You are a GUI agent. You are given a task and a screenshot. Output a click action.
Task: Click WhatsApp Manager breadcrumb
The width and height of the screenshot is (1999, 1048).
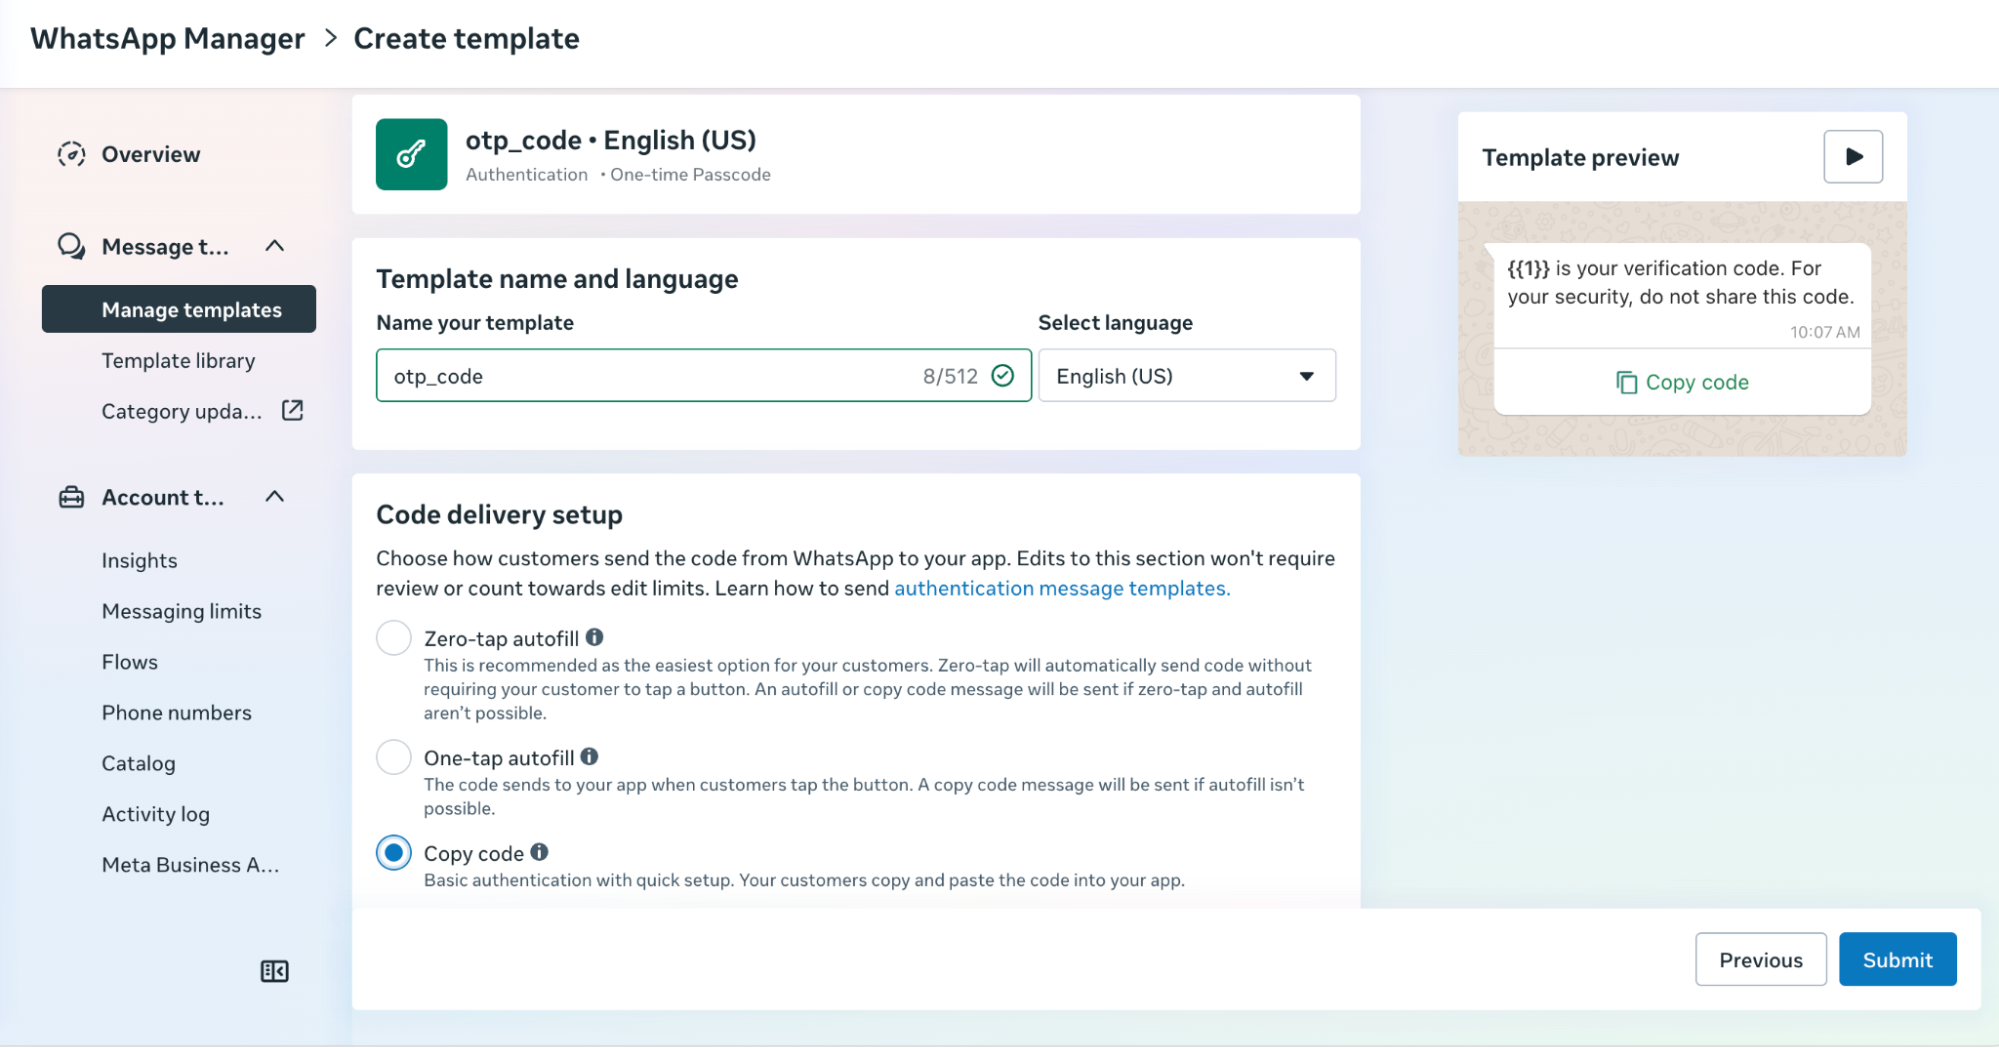(167, 39)
